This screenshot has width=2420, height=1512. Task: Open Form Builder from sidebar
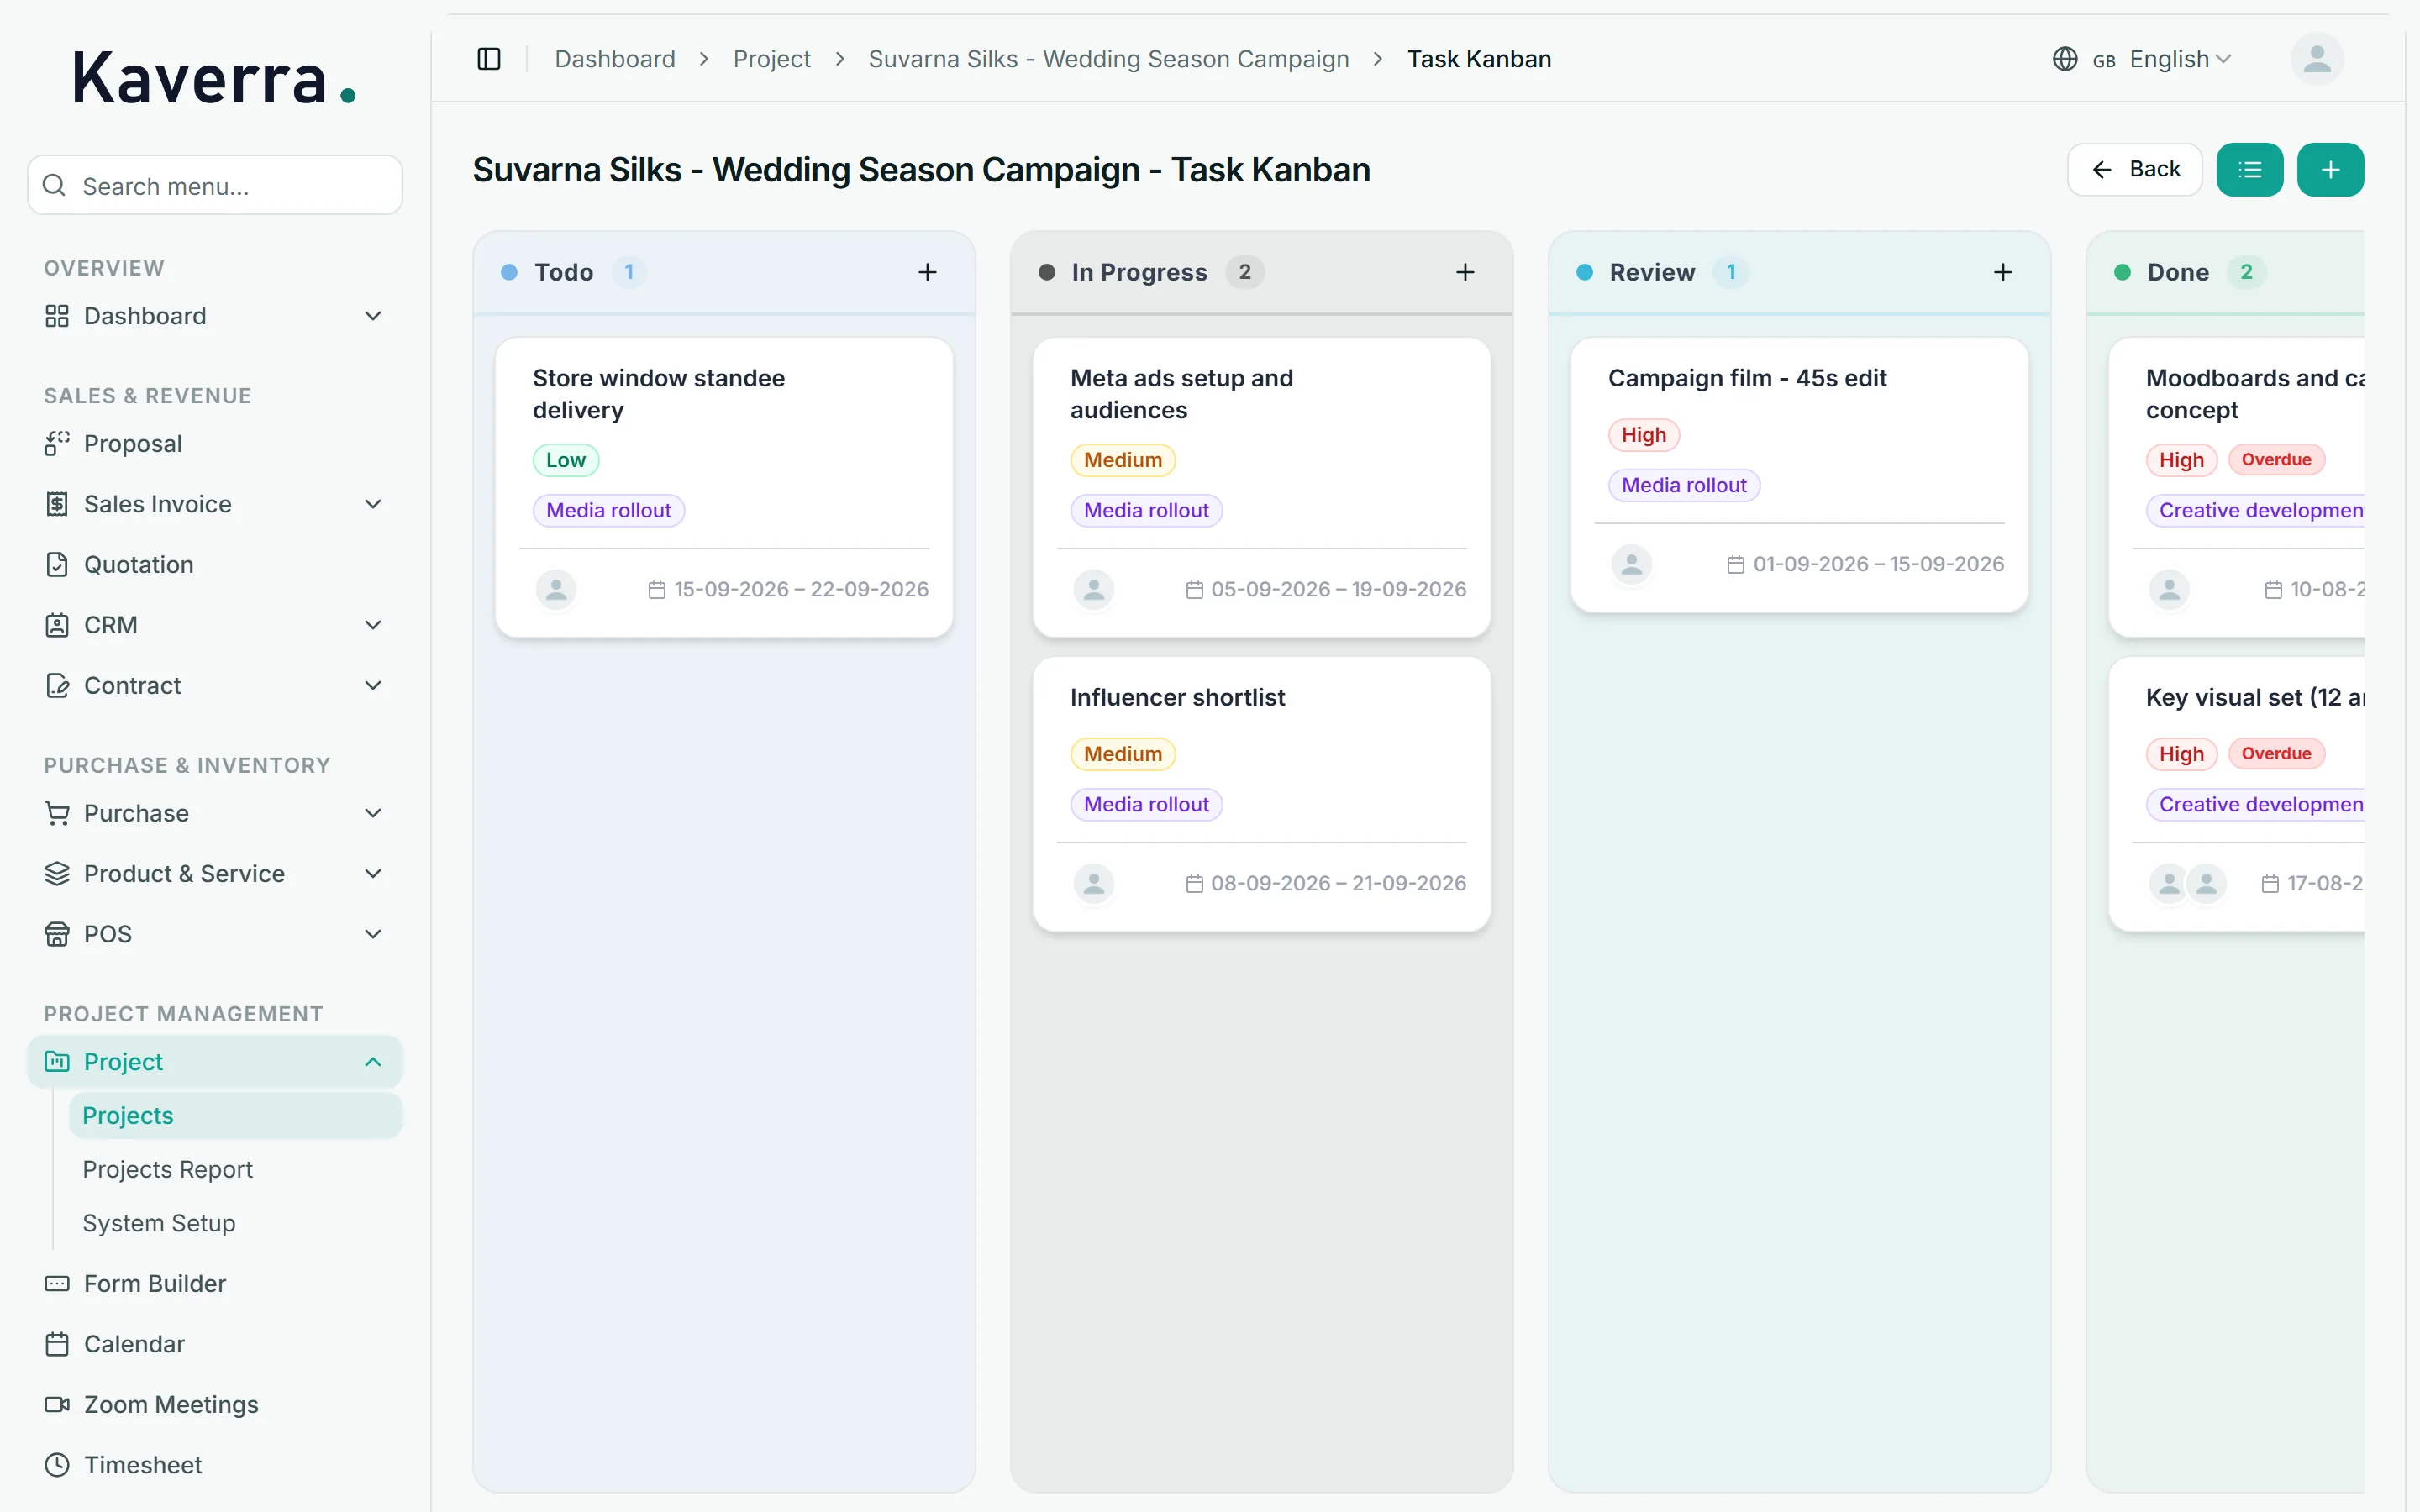pyautogui.click(x=214, y=1283)
